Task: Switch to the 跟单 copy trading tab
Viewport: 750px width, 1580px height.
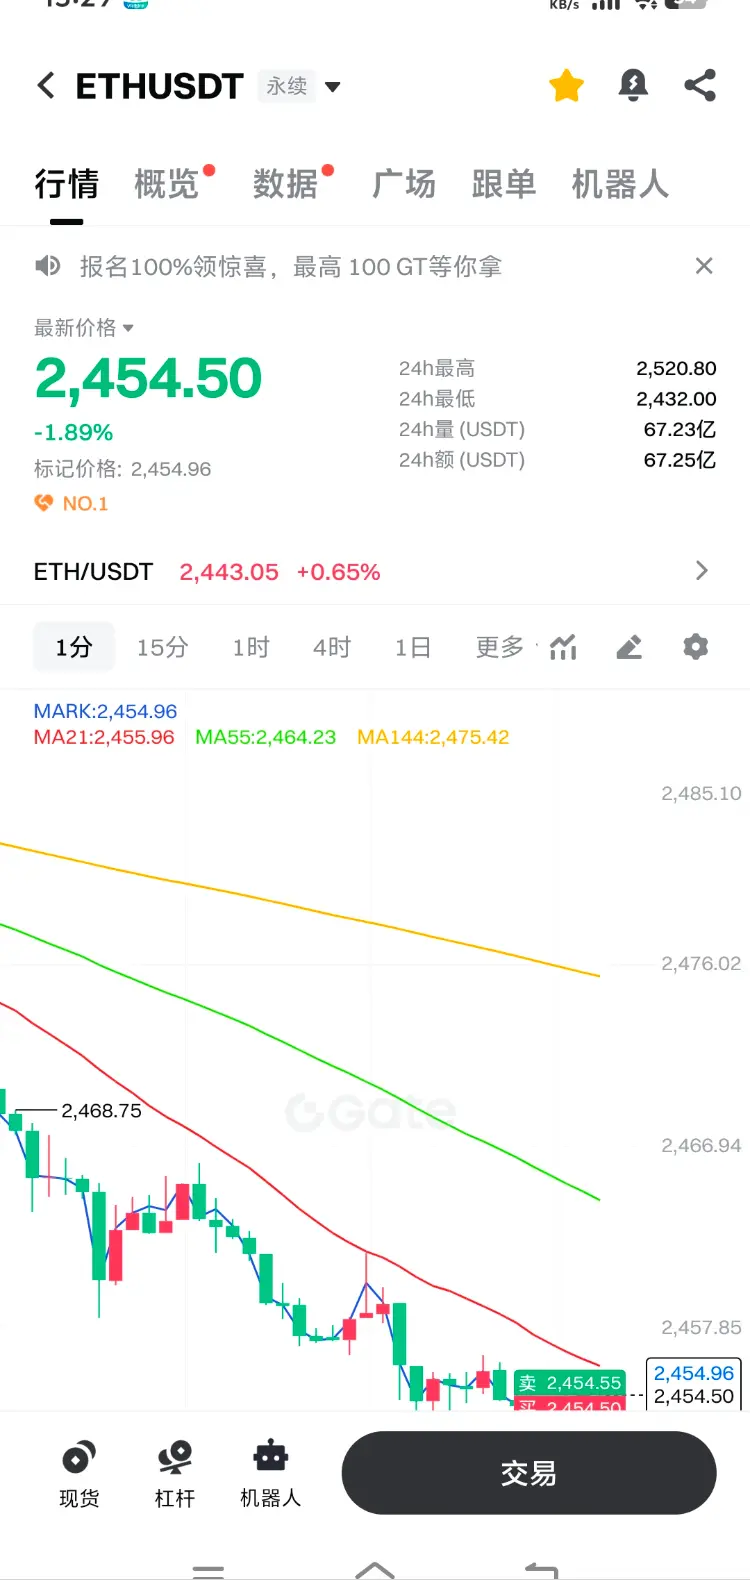Action: 504,184
